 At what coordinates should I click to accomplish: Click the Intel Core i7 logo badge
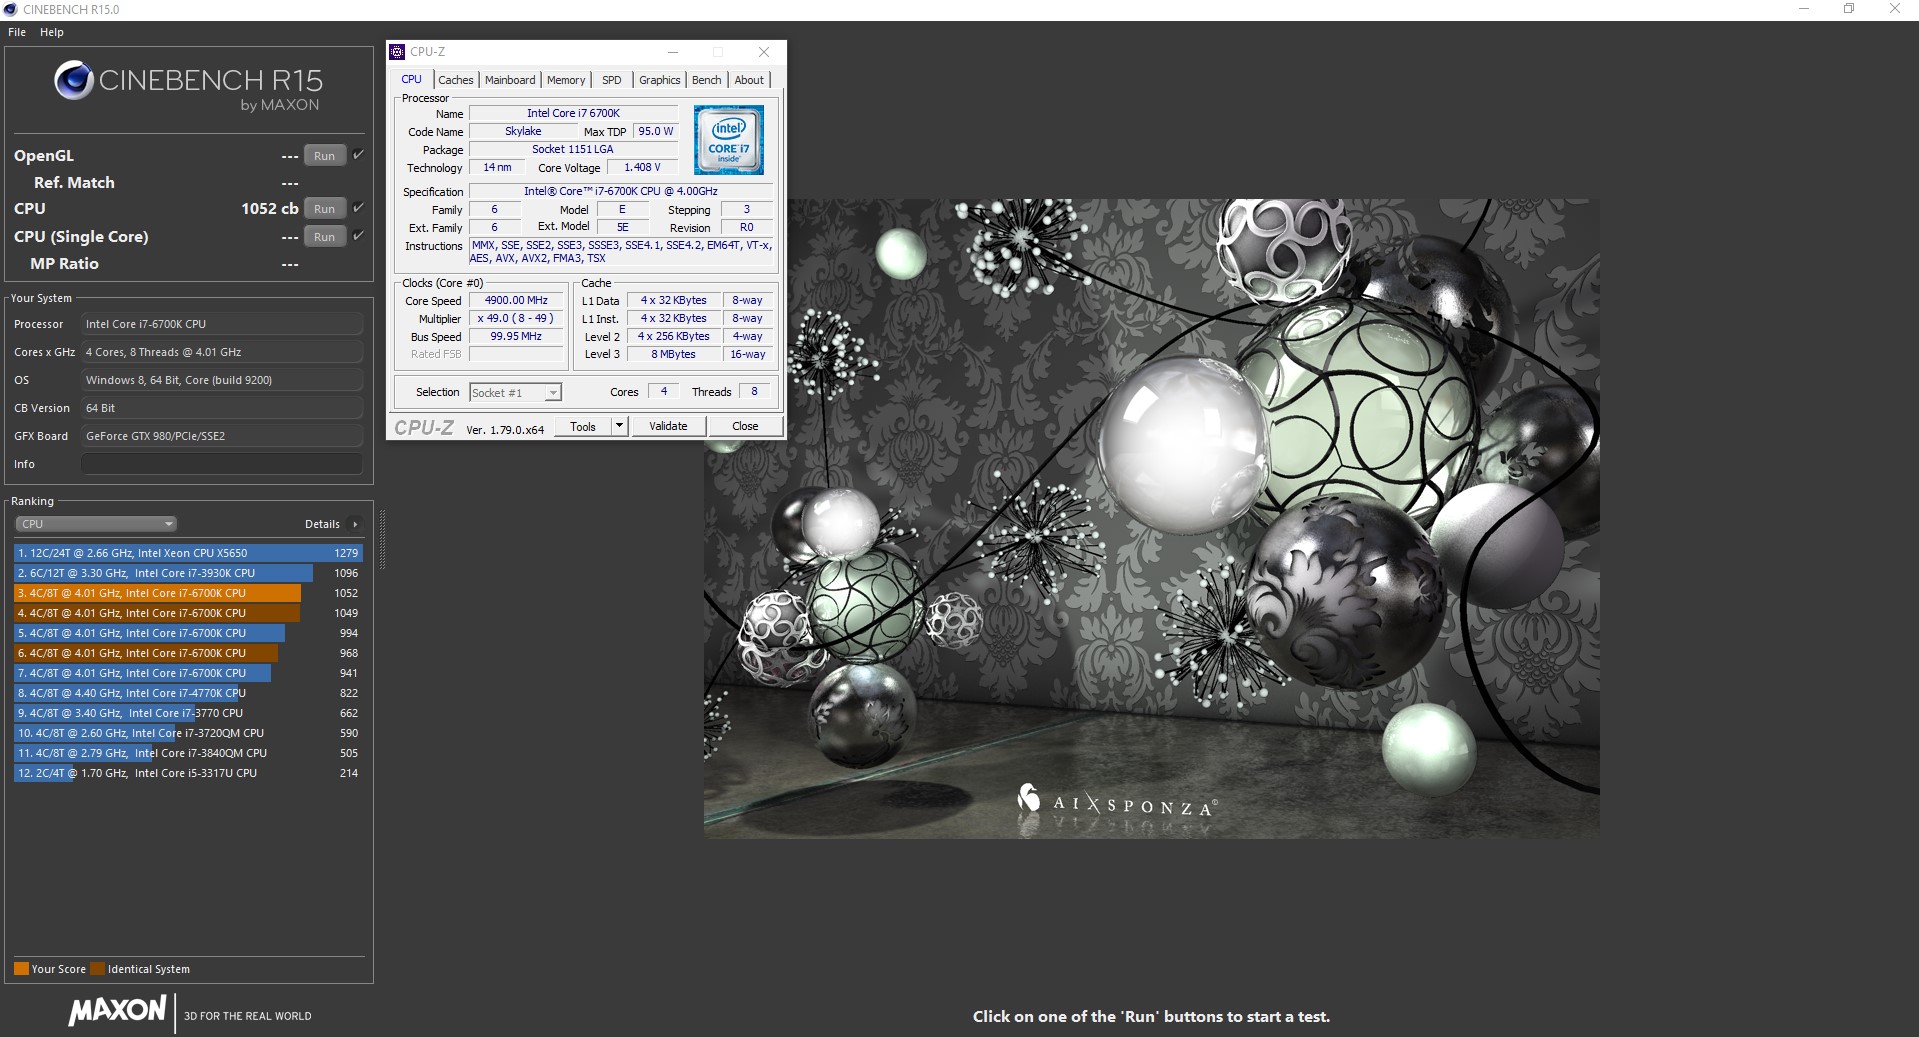[x=729, y=140]
